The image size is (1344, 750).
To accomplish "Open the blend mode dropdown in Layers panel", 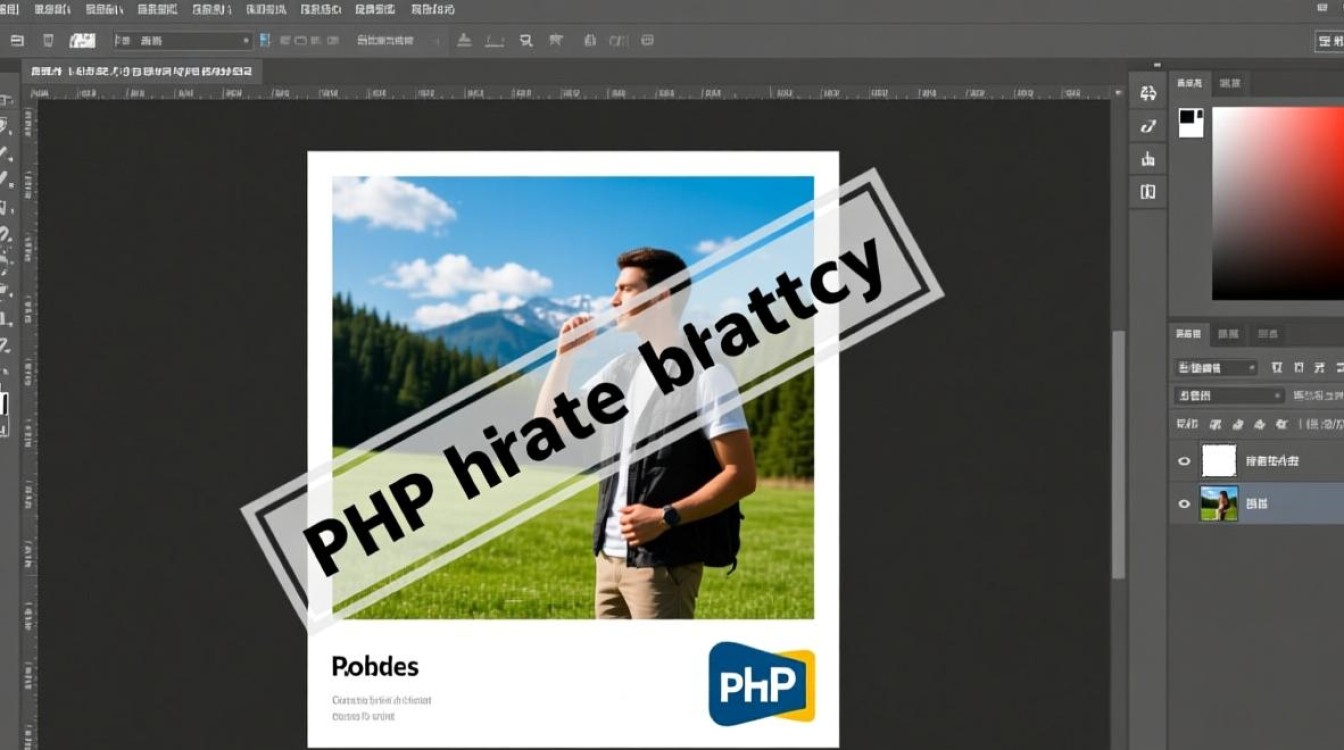I will (x=1216, y=367).
